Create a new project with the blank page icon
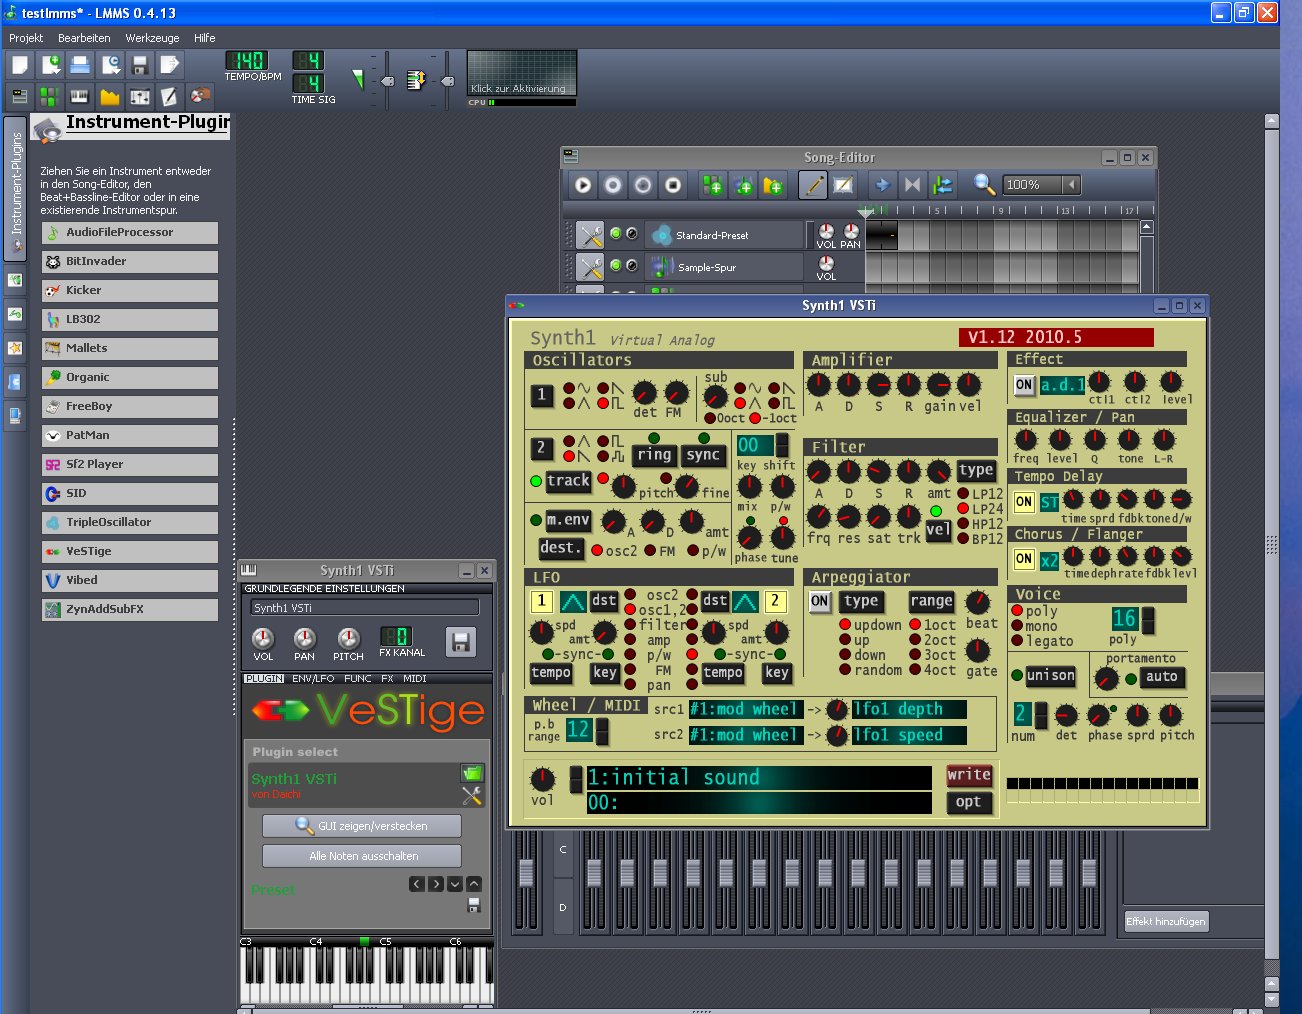The width and height of the screenshot is (1302, 1014). [20, 65]
